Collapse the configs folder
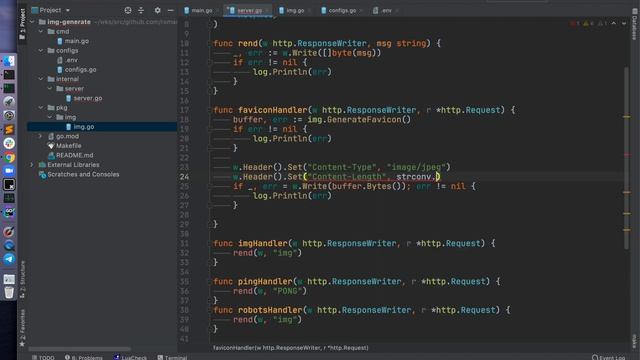Viewport: 640px width, 360px height. [41, 51]
